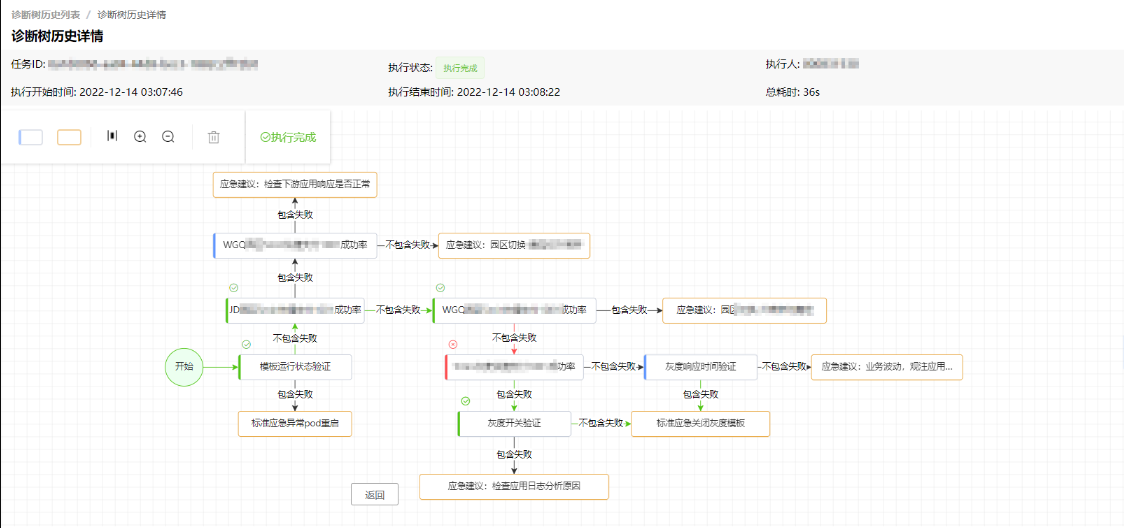The width and height of the screenshot is (1124, 528).
Task: Select the 灰度开关验证 node
Action: [514, 423]
